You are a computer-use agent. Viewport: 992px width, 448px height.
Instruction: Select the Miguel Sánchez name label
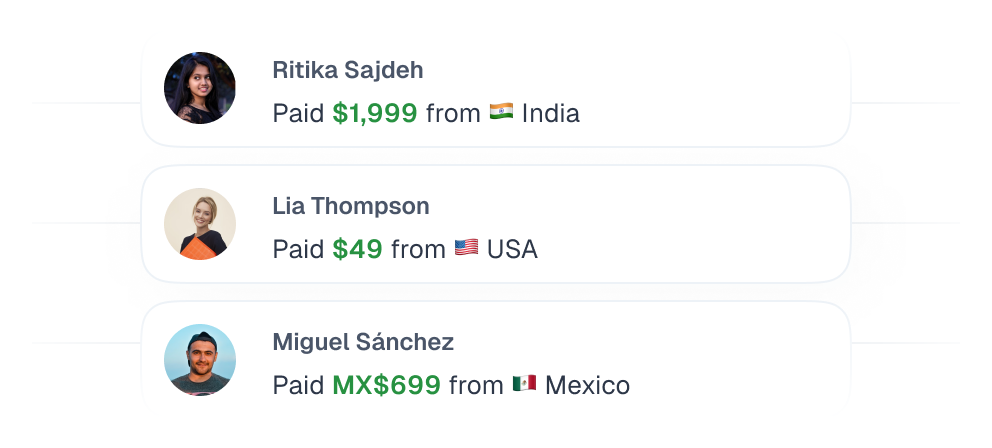363,342
